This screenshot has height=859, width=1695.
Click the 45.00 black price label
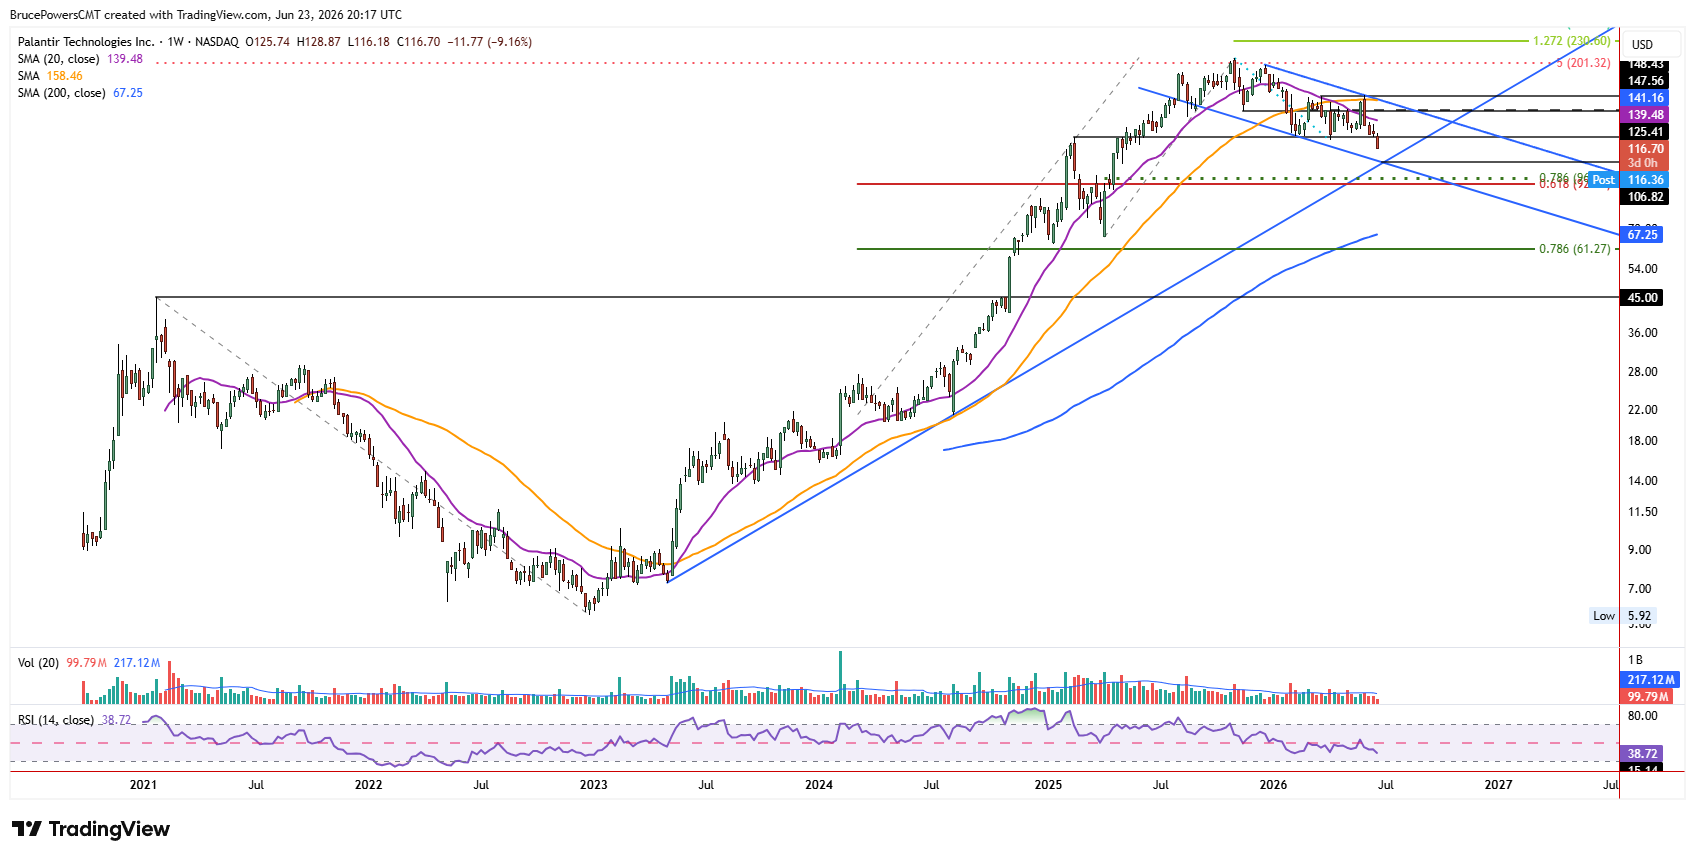click(1642, 298)
